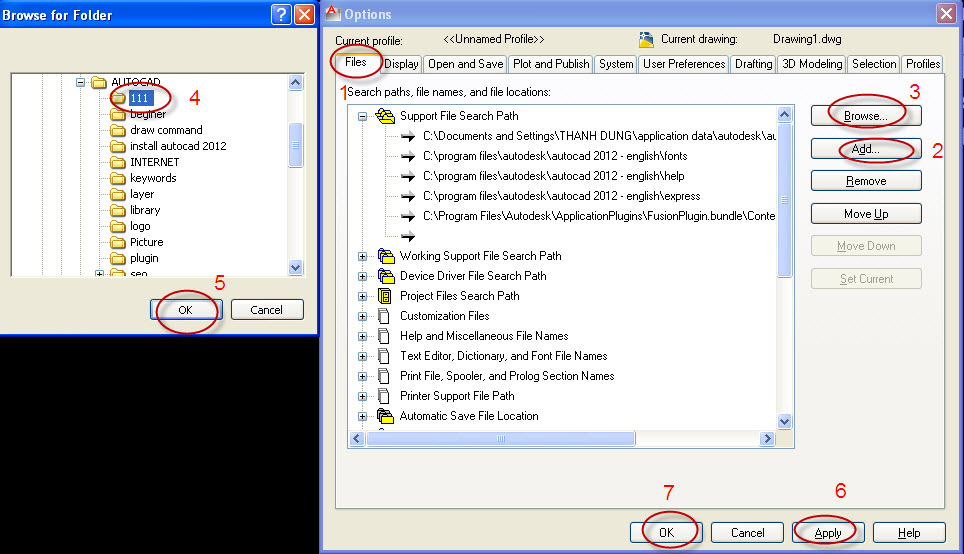964x554 pixels.
Task: Open the 3D Modeling tab
Action: click(x=812, y=64)
